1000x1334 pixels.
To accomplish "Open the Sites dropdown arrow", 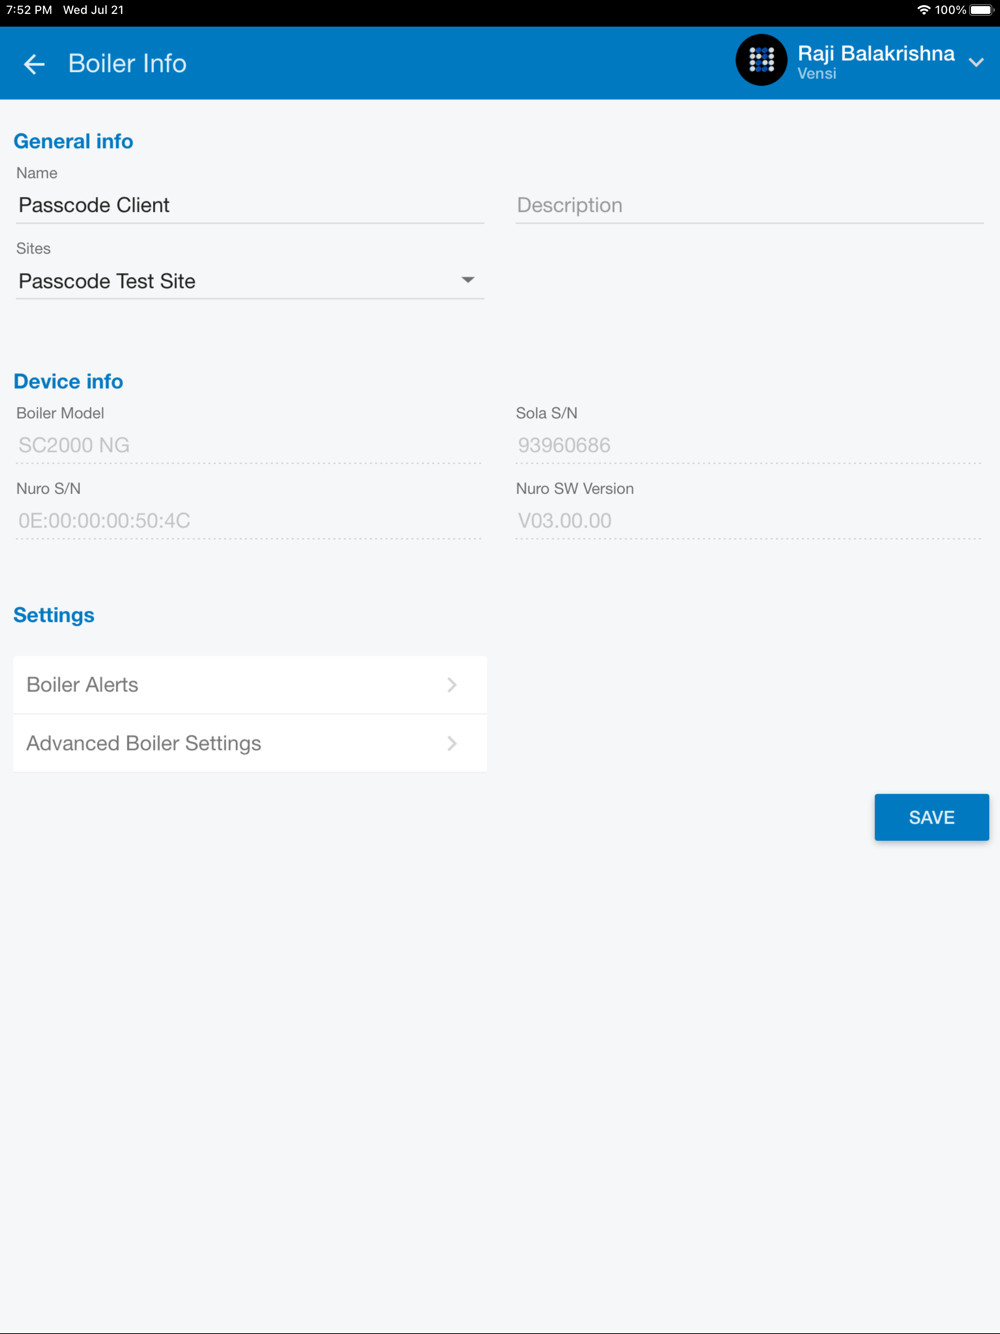I will (x=467, y=280).
